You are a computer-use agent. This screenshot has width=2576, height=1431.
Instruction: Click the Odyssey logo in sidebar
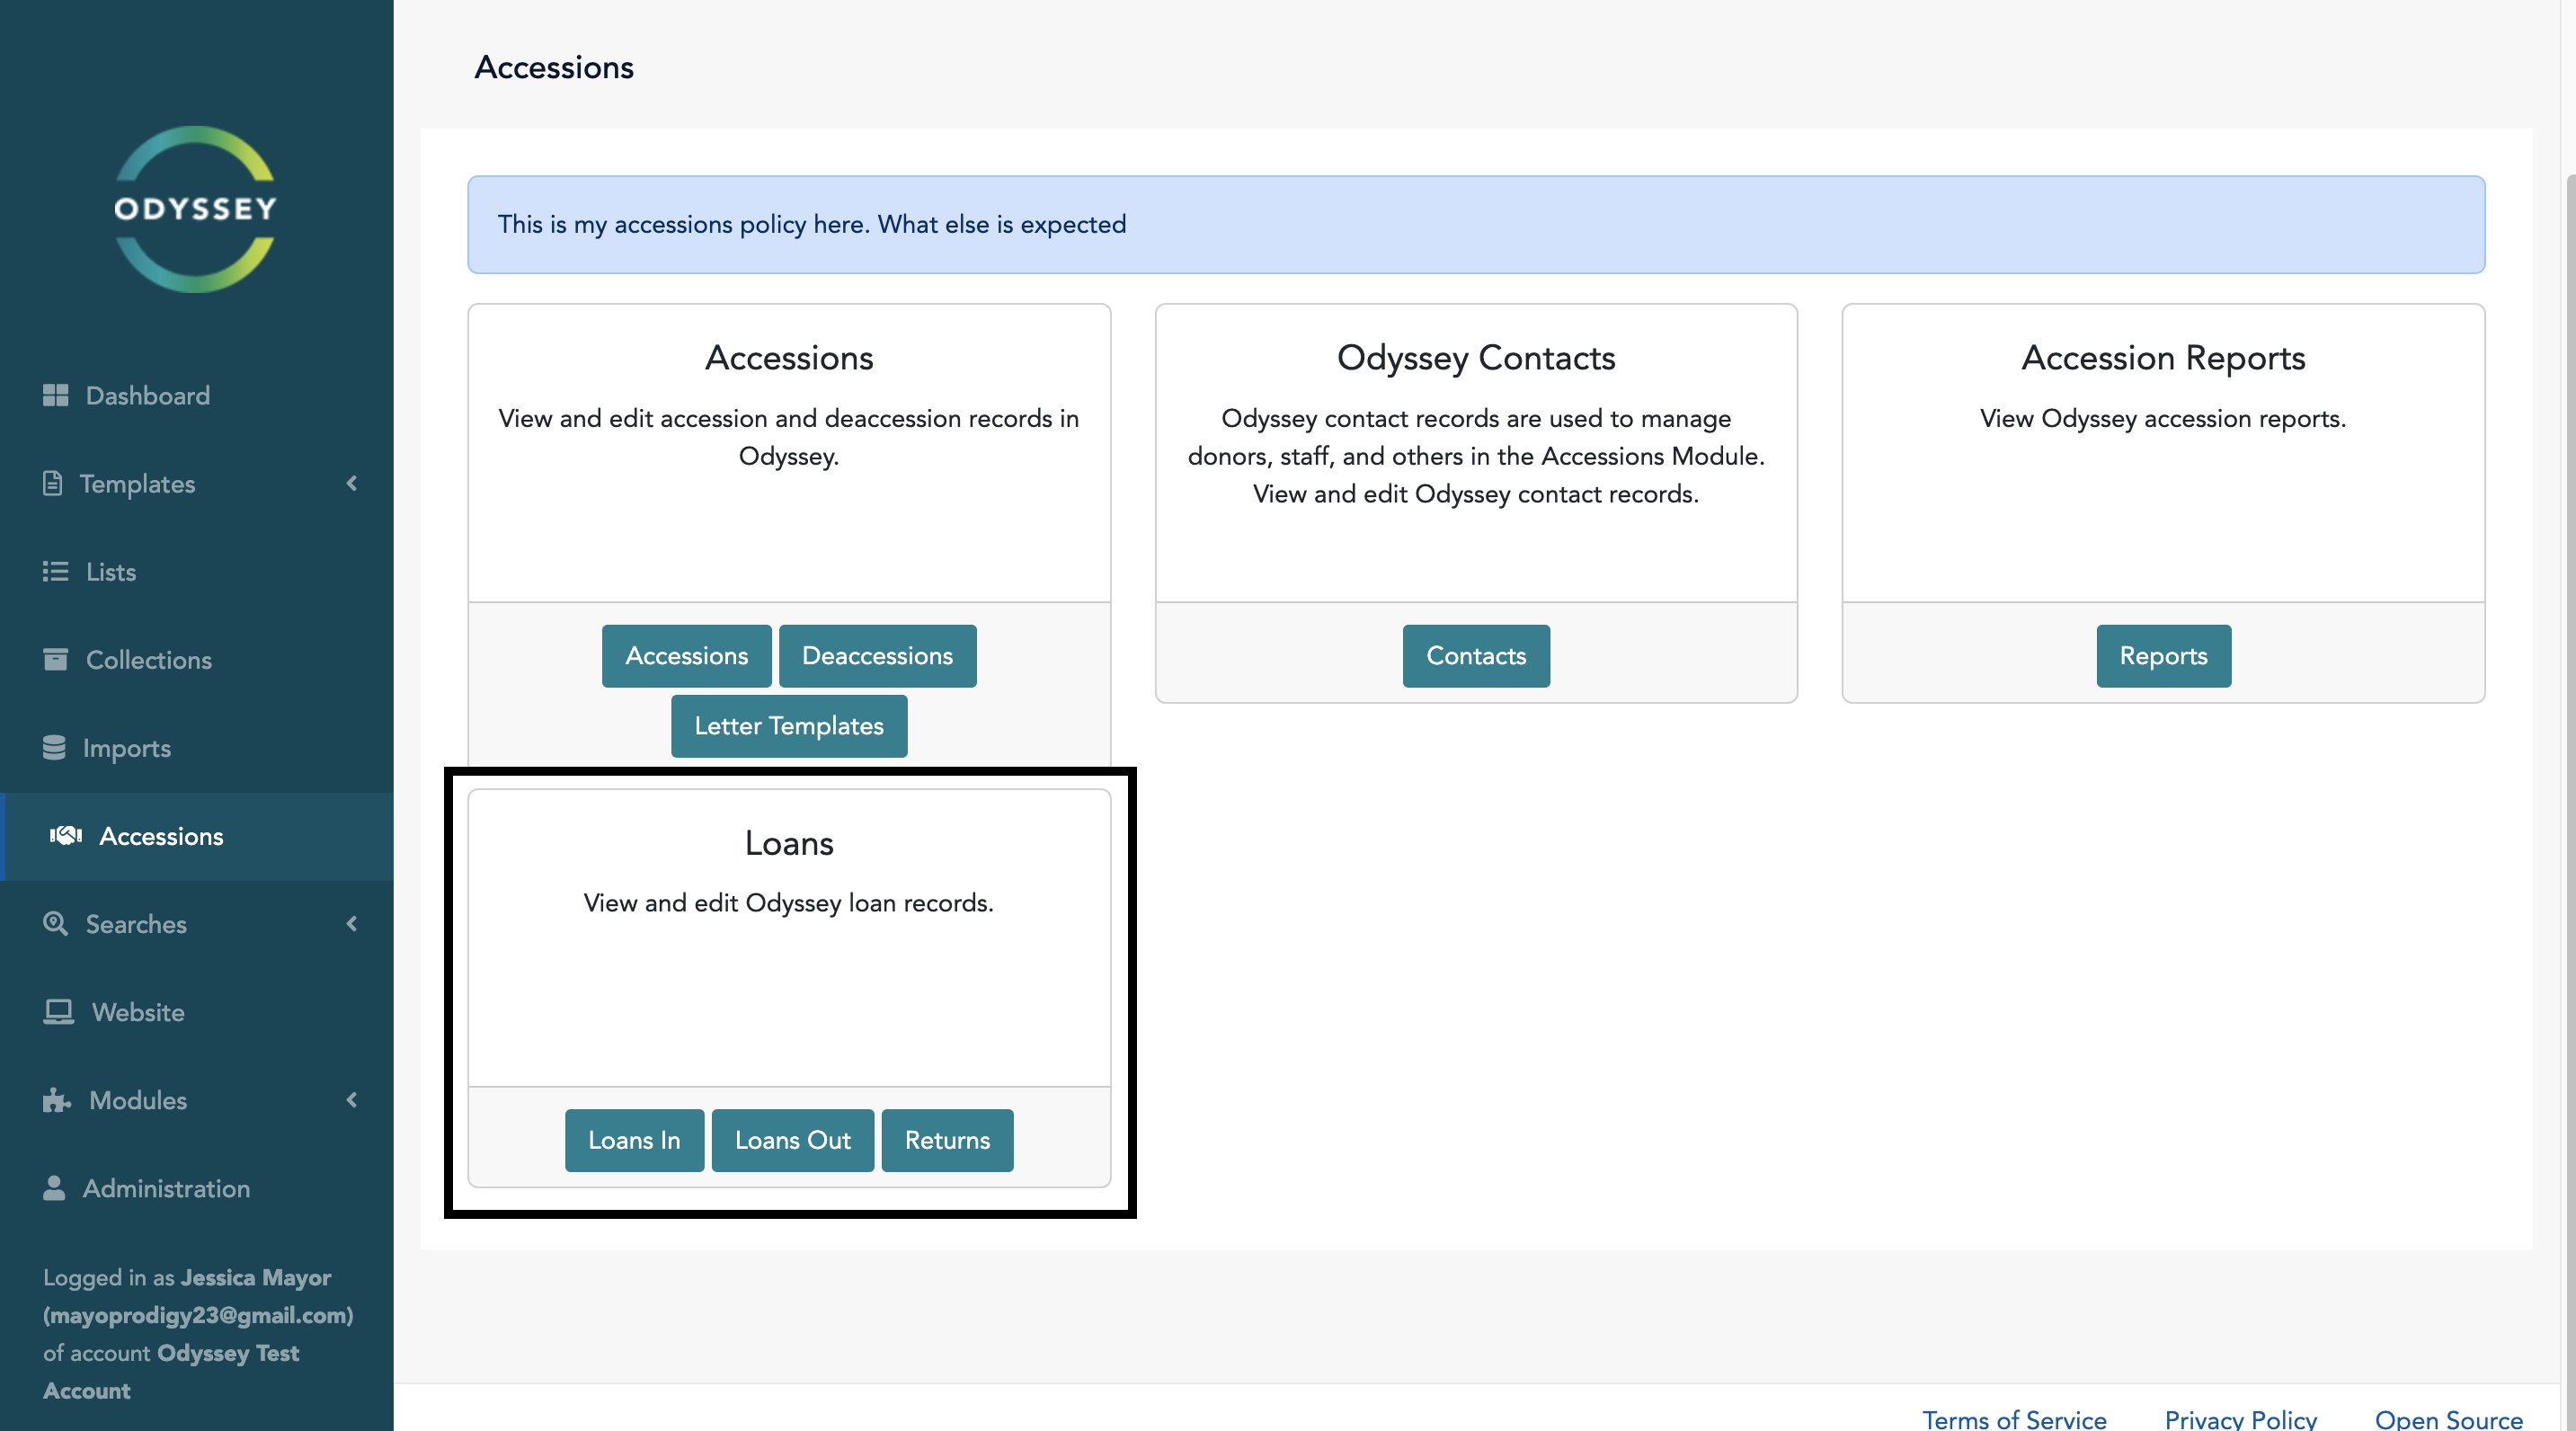pyautogui.click(x=195, y=209)
